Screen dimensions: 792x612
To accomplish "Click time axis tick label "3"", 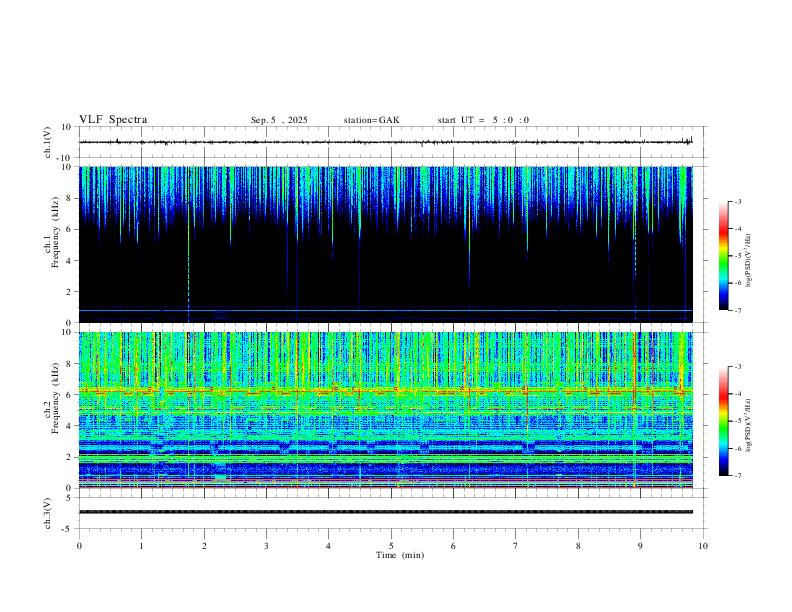I will point(266,546).
